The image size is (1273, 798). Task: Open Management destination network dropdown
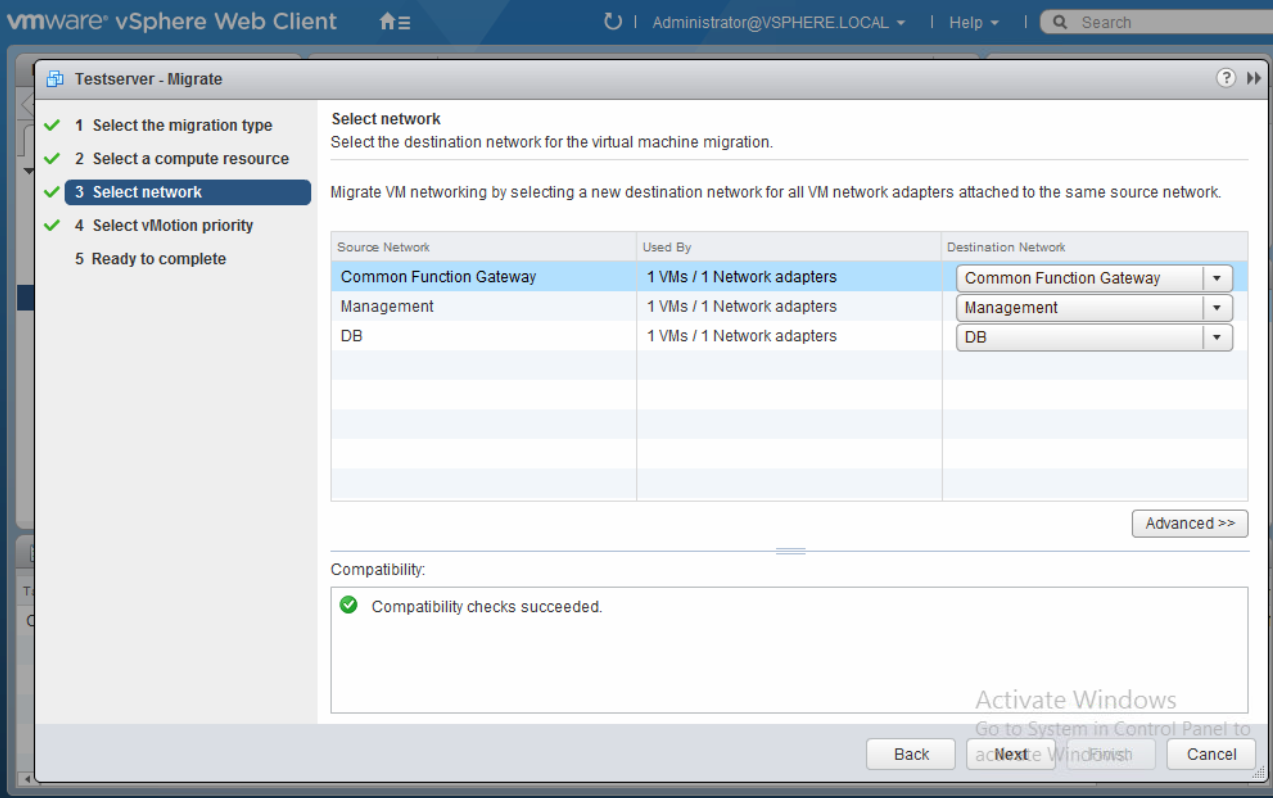1216,308
